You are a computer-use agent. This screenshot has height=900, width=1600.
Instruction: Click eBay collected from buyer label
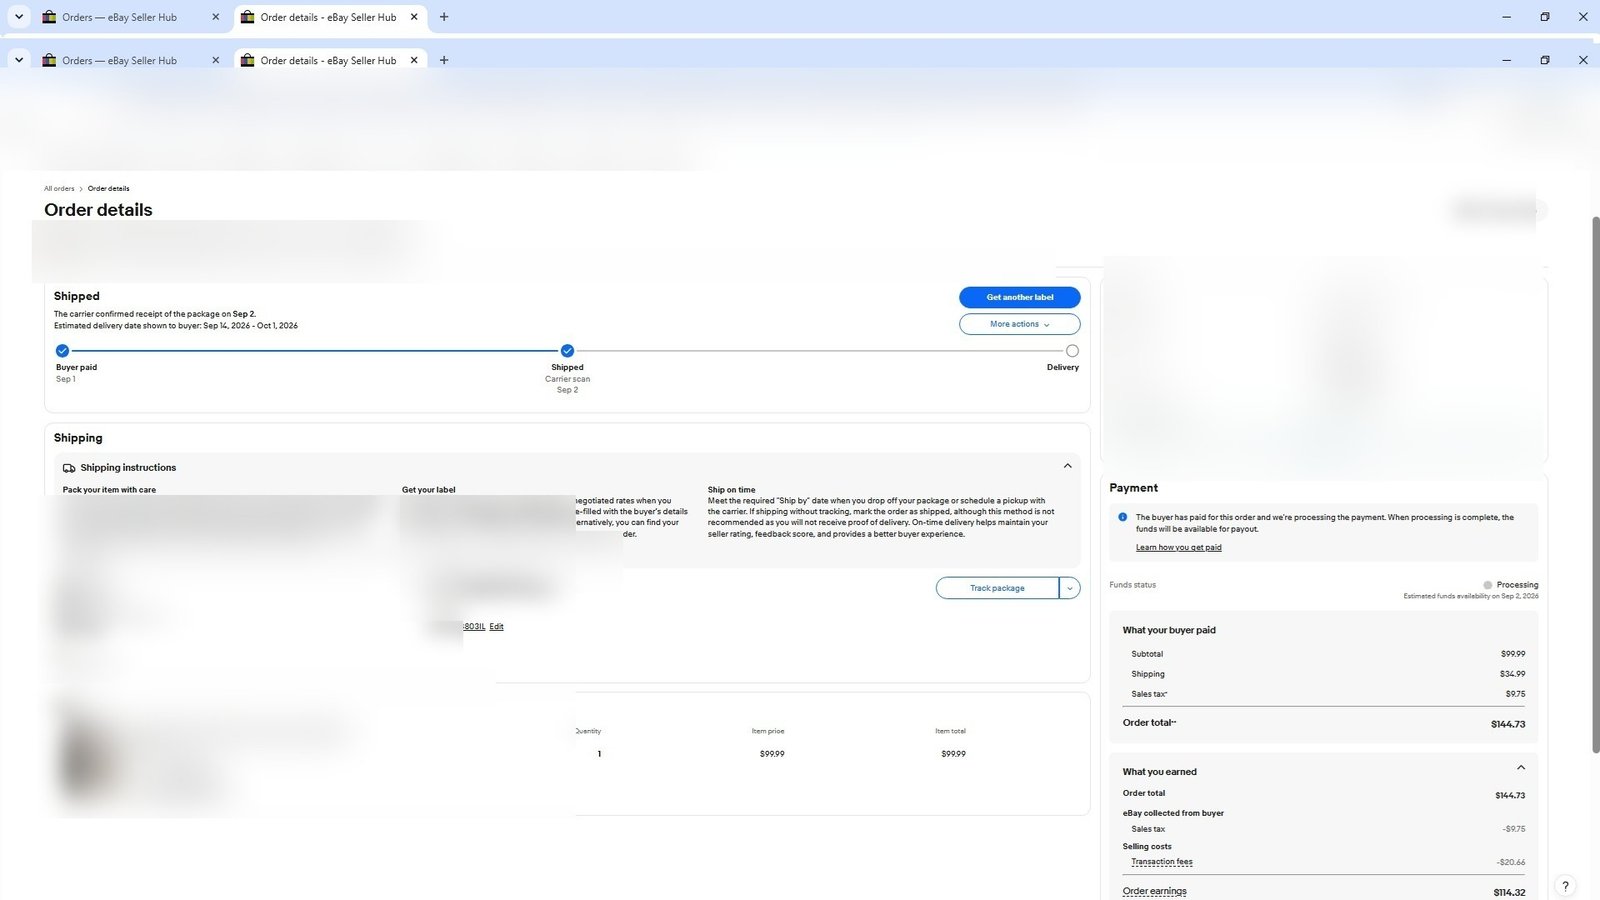[1173, 813]
